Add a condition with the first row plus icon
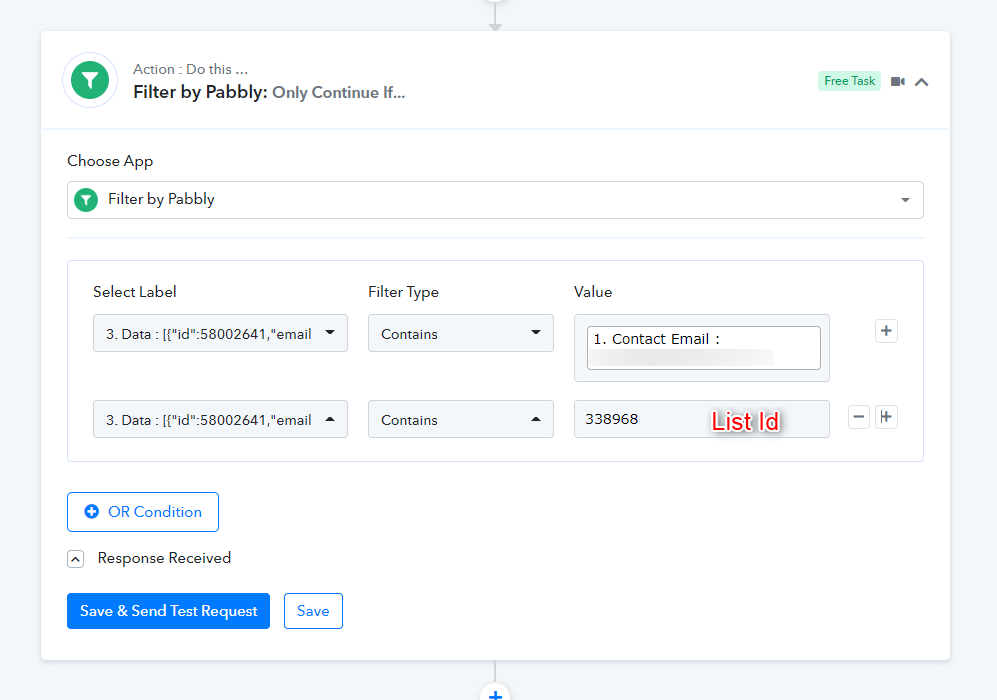The height and width of the screenshot is (700, 997). (886, 331)
